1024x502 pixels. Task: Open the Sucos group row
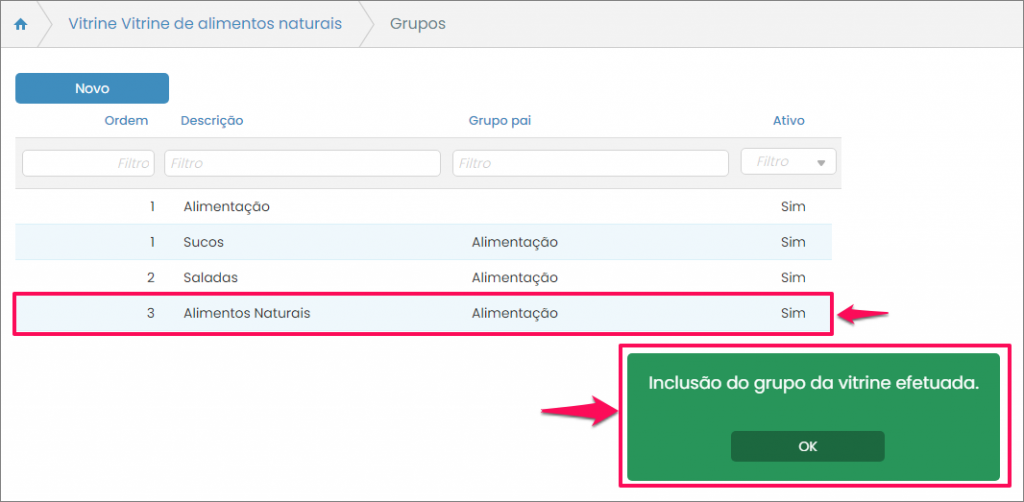(x=204, y=242)
